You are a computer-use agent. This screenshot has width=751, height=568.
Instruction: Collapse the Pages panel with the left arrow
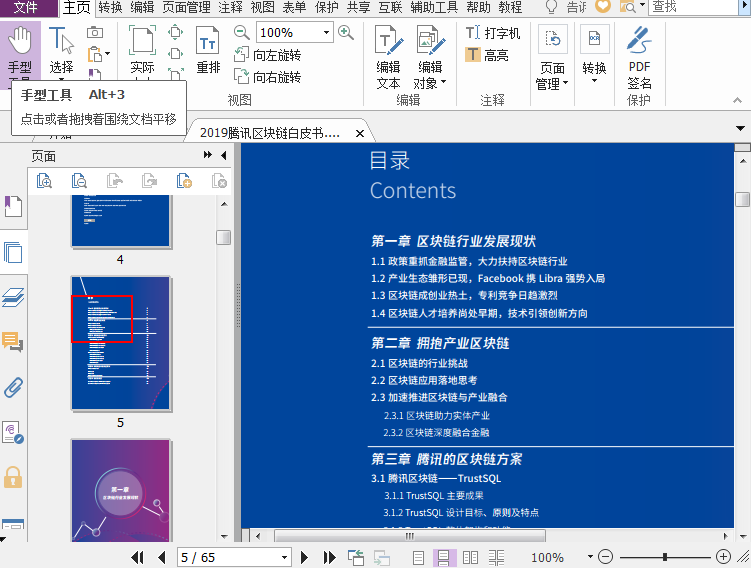(x=224, y=155)
